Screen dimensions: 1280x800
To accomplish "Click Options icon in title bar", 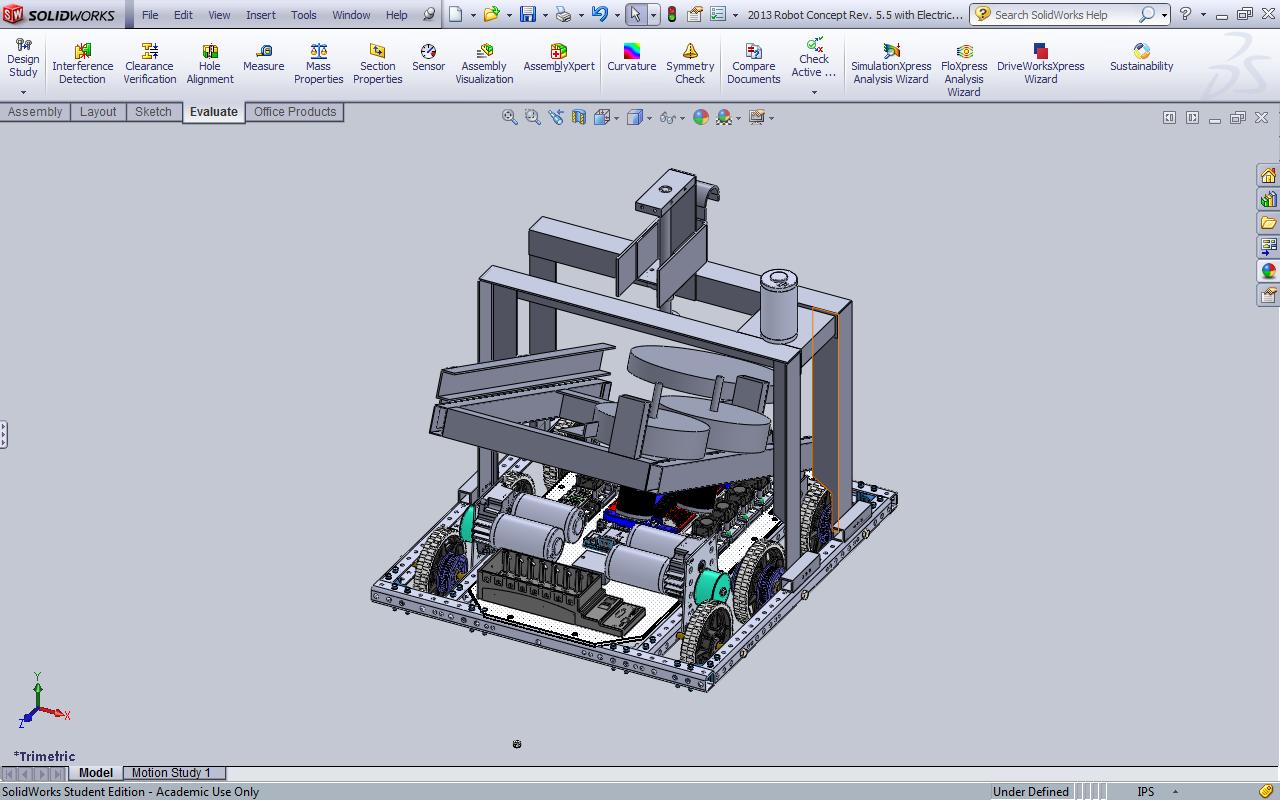I will click(718, 14).
